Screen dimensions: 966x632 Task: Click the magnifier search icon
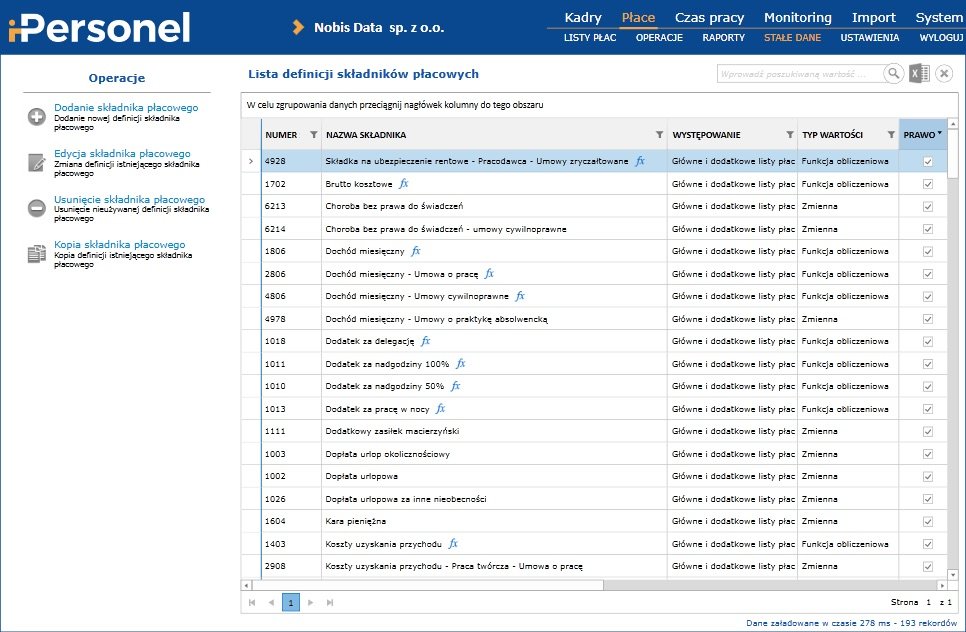tap(894, 74)
